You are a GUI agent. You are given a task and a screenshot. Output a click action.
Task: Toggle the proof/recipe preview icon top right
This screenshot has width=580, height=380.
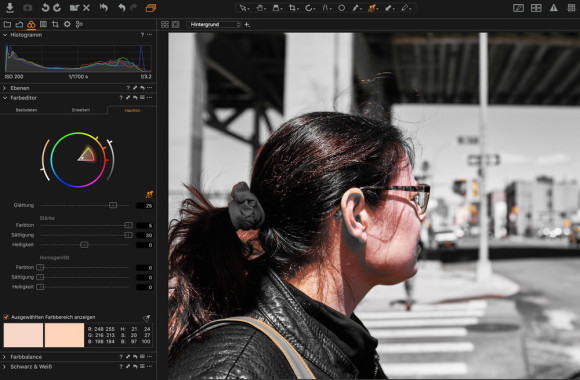[518, 8]
